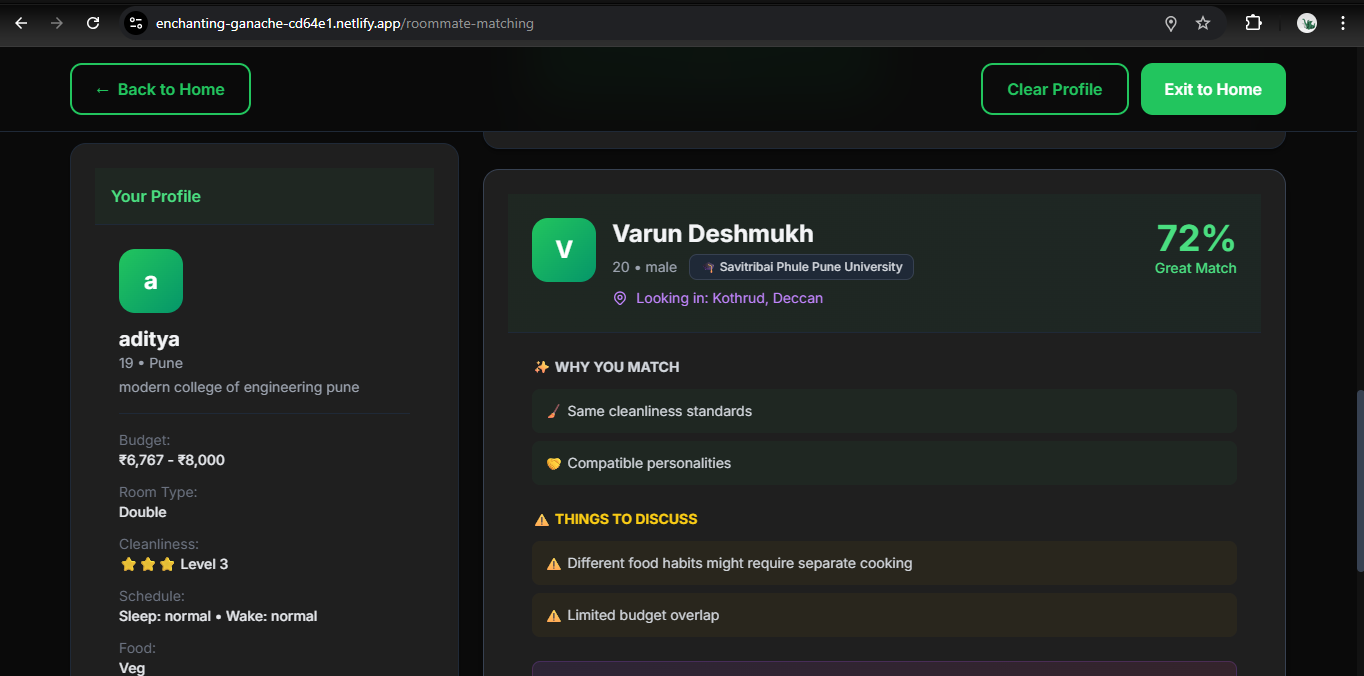Click the profile name 'aditya'
This screenshot has height=676, width=1364.
[x=149, y=339]
